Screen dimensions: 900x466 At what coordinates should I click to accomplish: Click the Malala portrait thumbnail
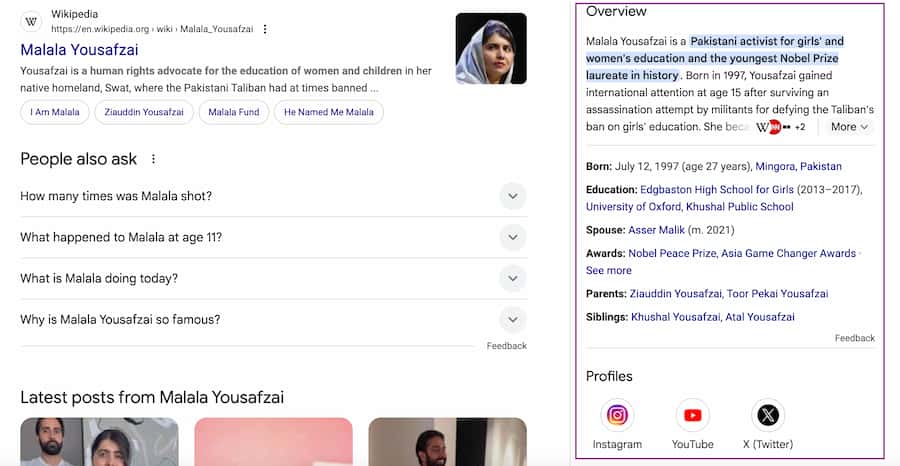click(491, 48)
